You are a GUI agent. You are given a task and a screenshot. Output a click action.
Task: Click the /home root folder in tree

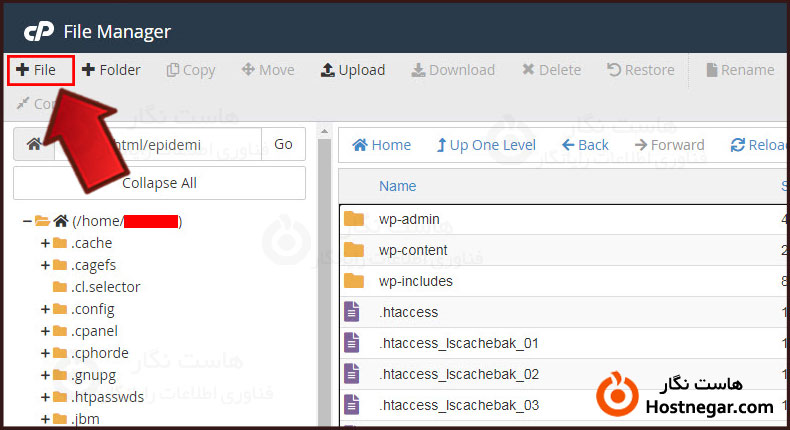[127, 221]
